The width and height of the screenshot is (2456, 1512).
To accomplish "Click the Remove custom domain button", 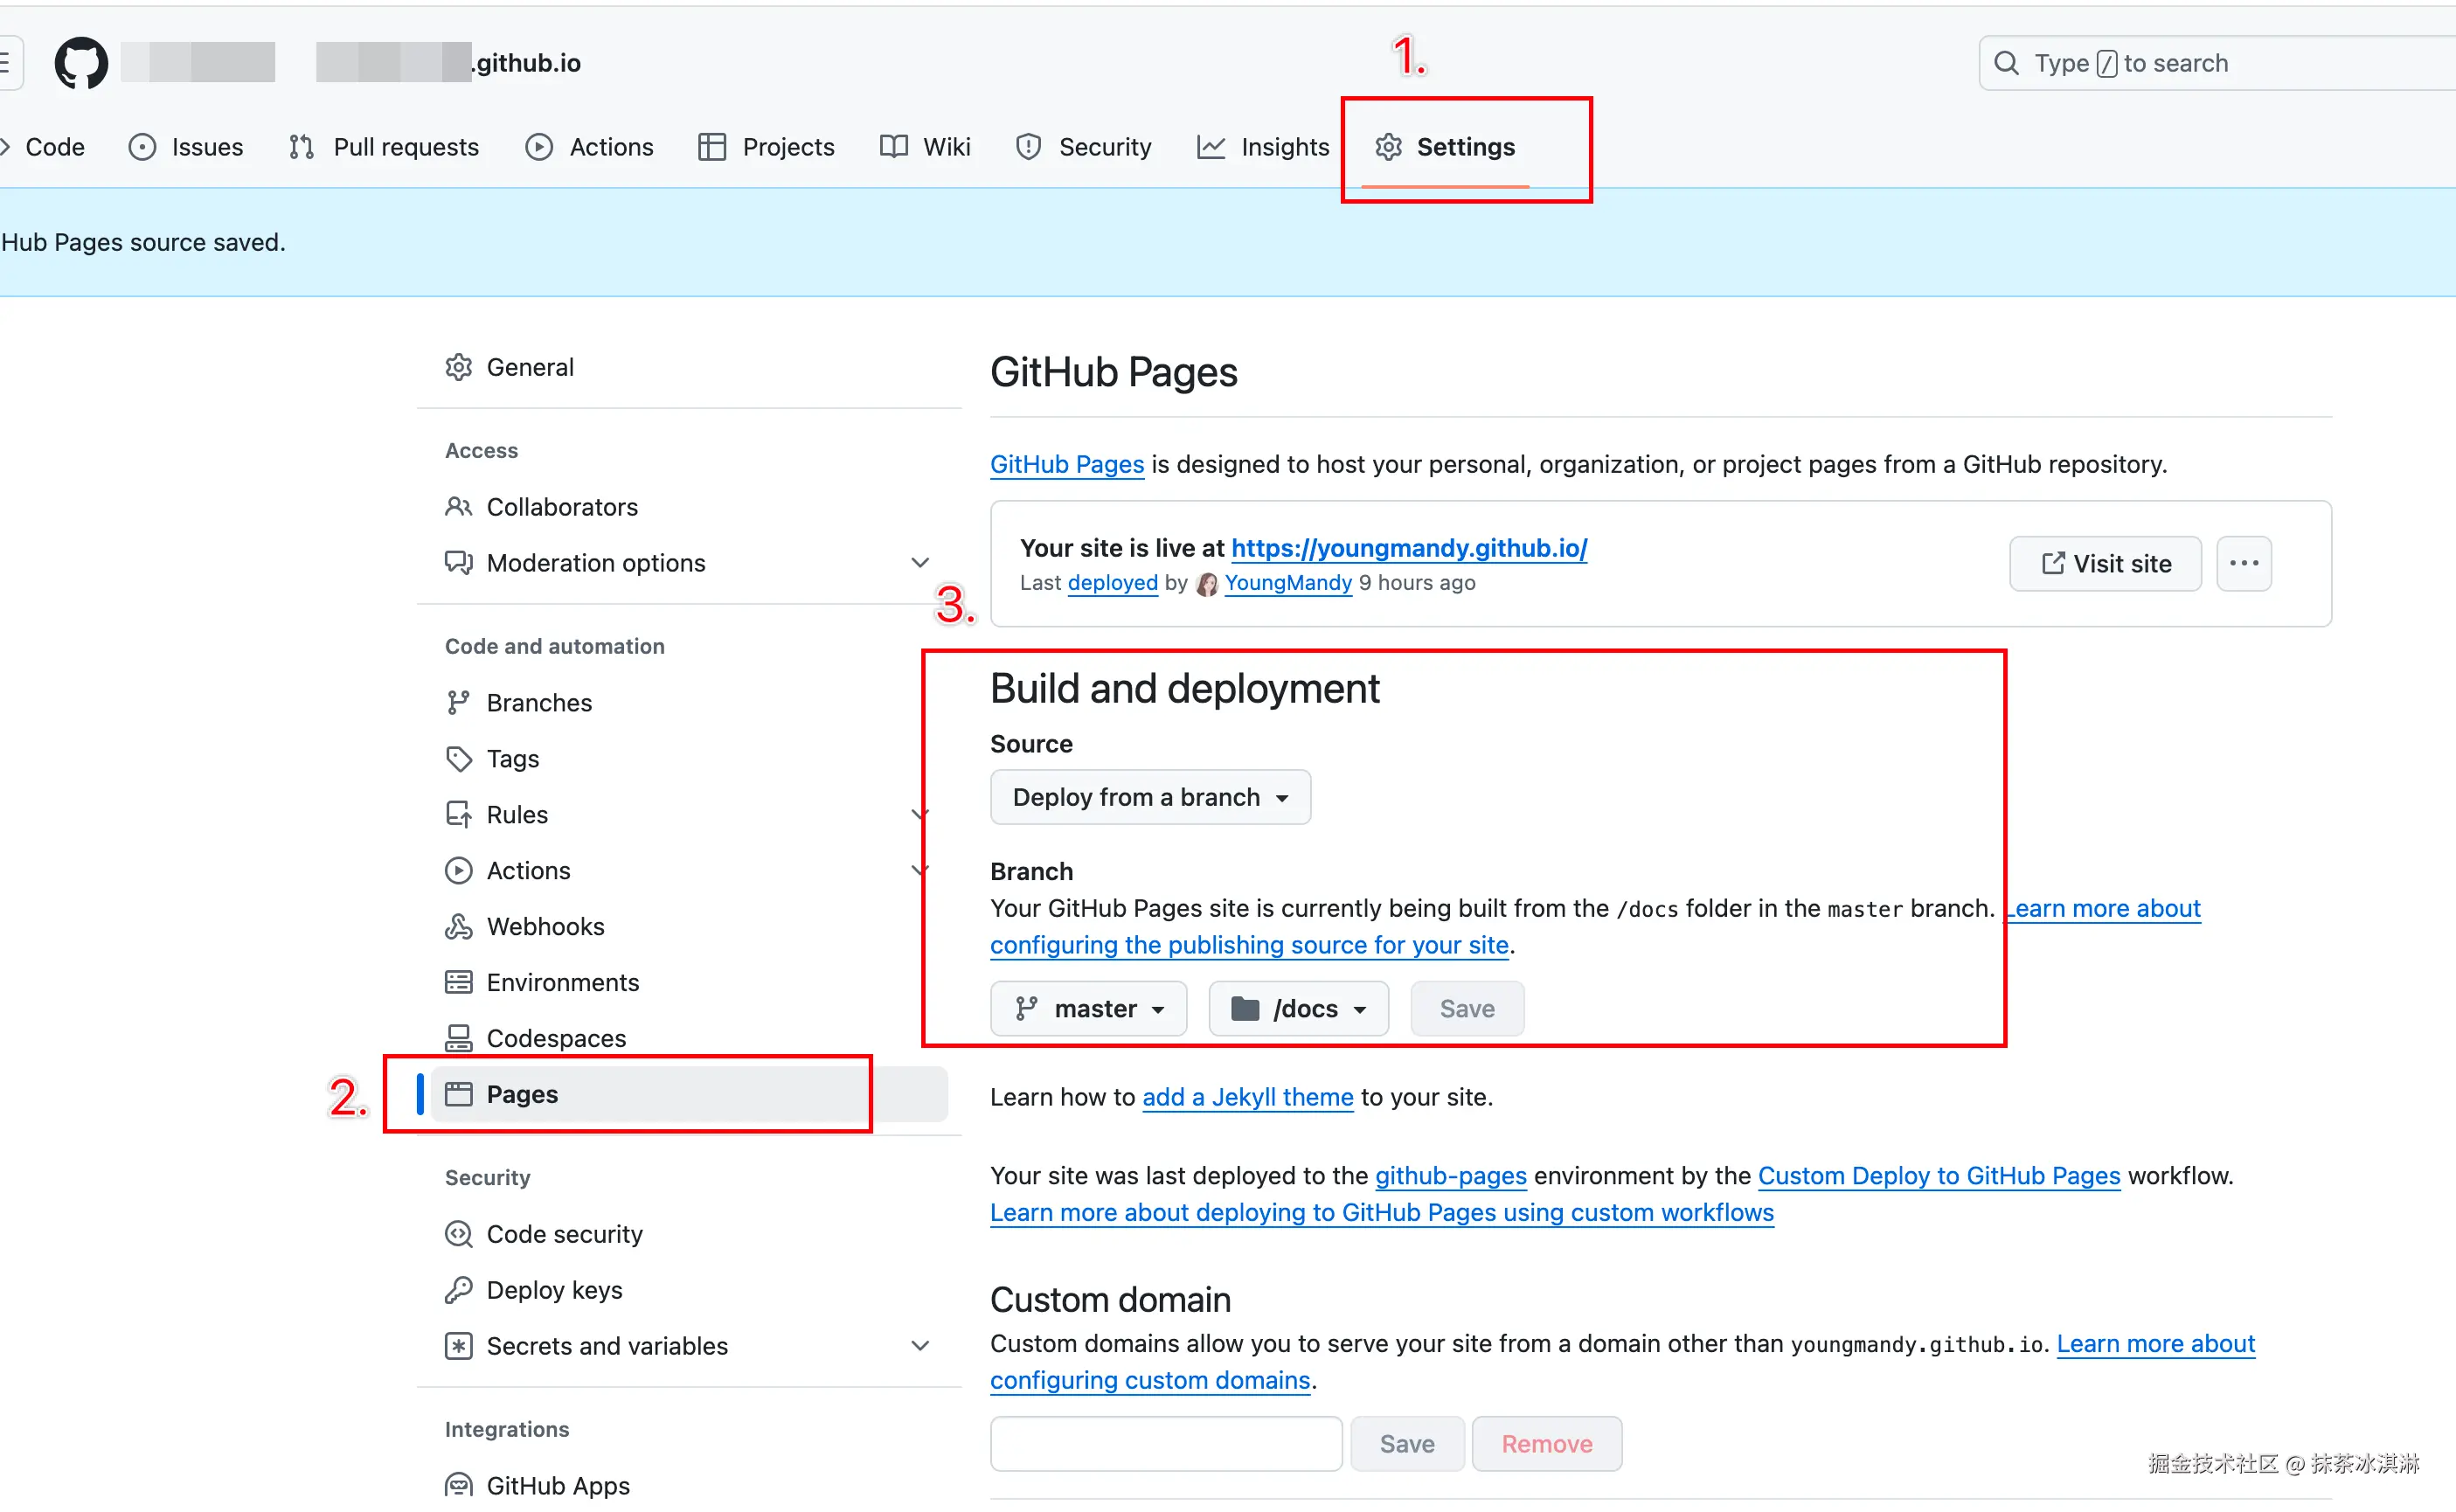I will coord(1546,1443).
